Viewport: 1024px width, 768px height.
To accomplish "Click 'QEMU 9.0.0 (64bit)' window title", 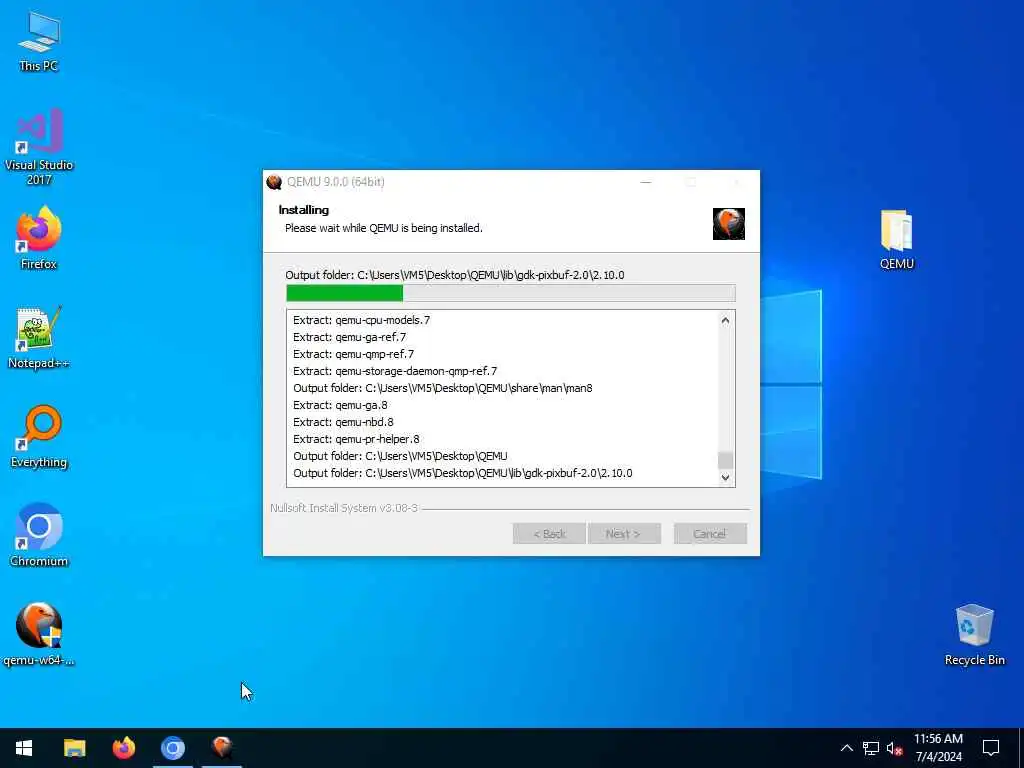I will coord(336,182).
